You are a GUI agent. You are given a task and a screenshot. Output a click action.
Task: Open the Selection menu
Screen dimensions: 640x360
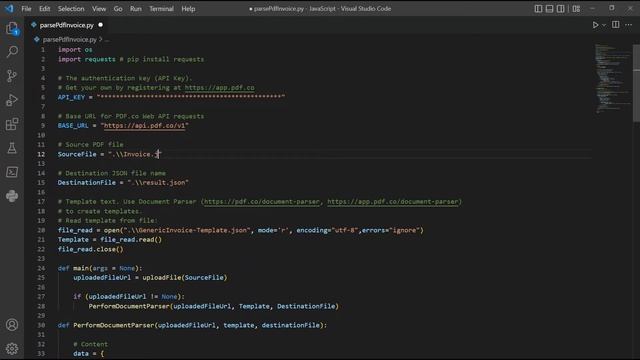[71, 9]
